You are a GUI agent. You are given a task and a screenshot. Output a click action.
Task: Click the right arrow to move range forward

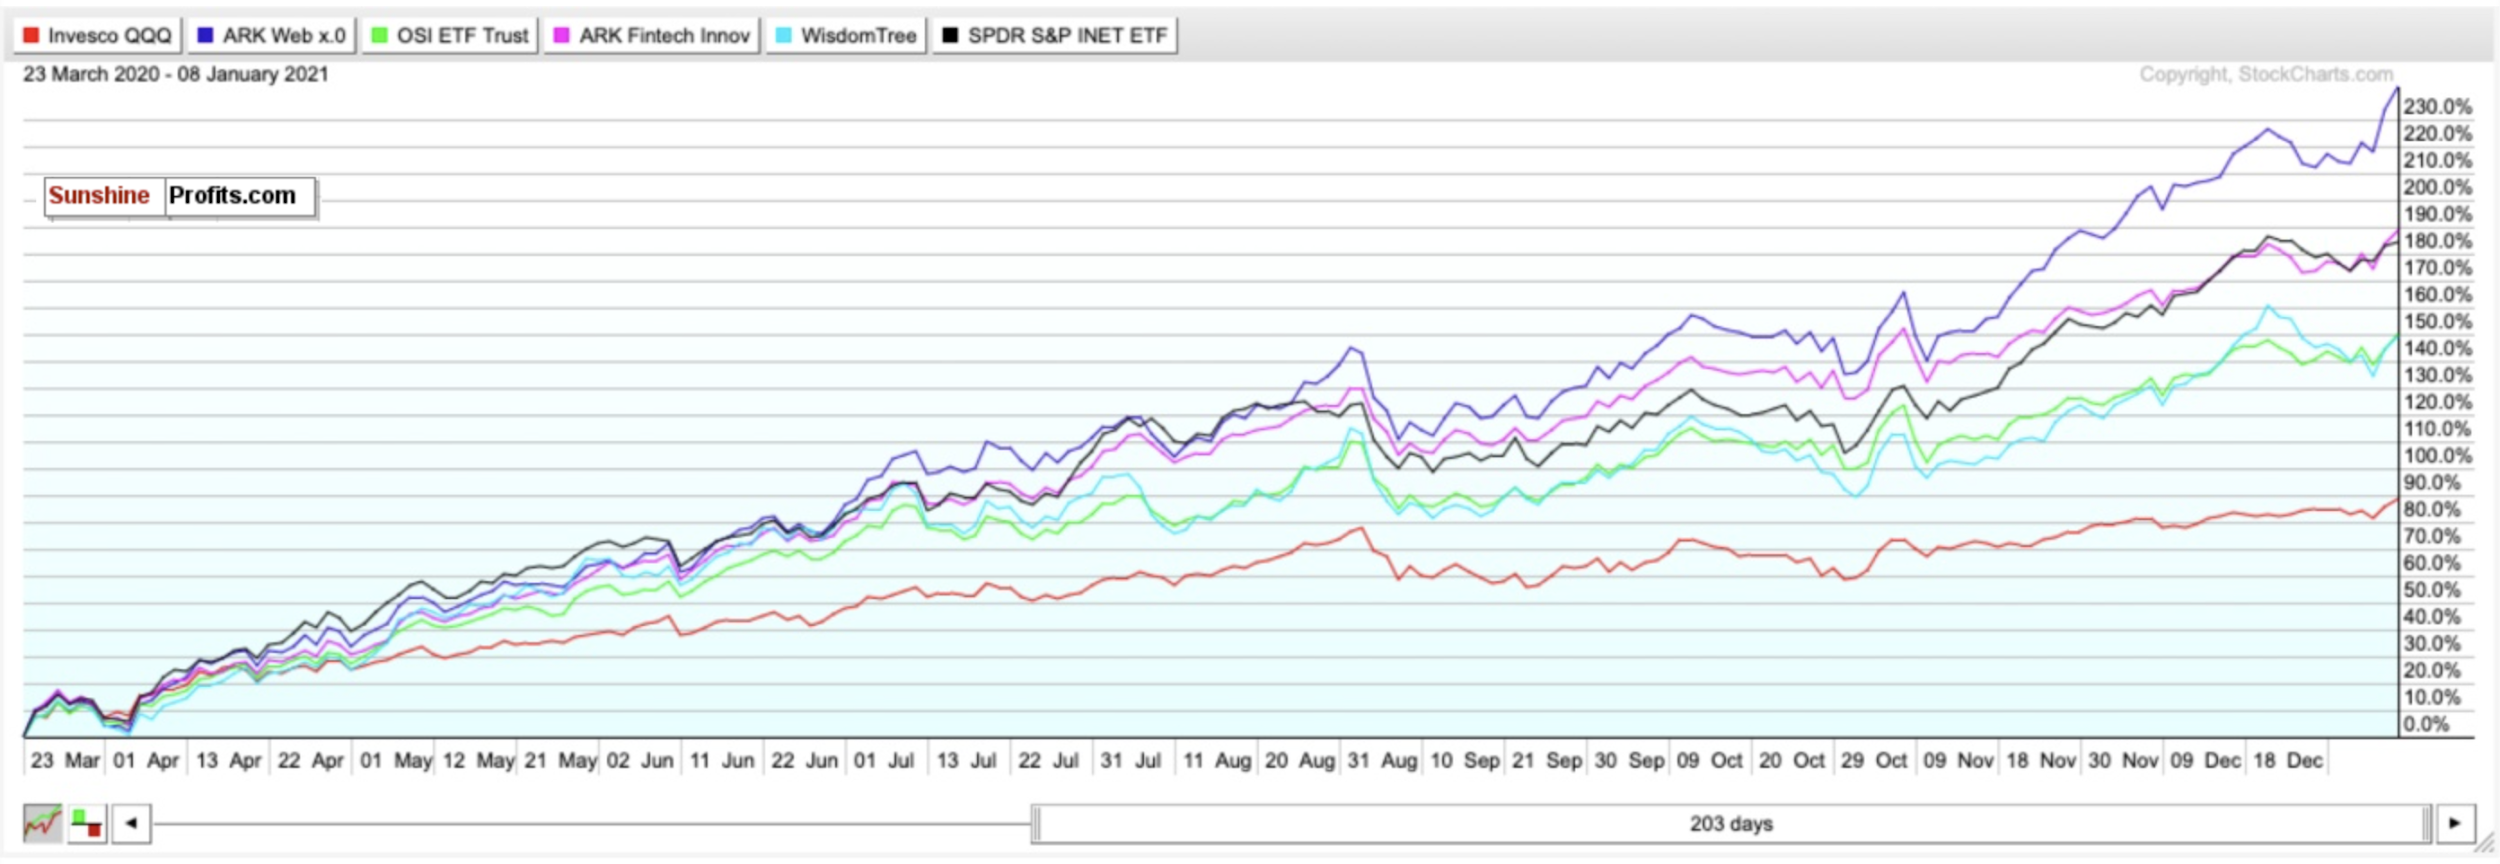(x=2455, y=824)
